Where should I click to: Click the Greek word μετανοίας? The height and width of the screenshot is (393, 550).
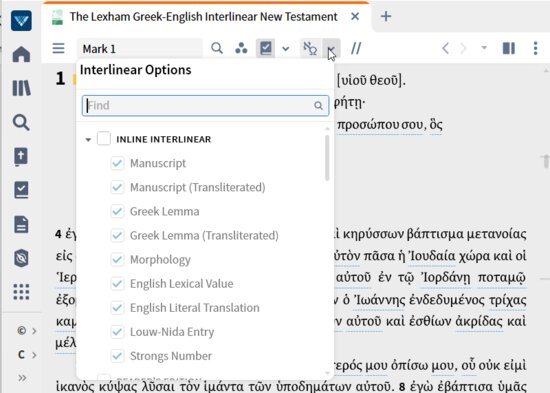pyautogui.click(x=497, y=234)
